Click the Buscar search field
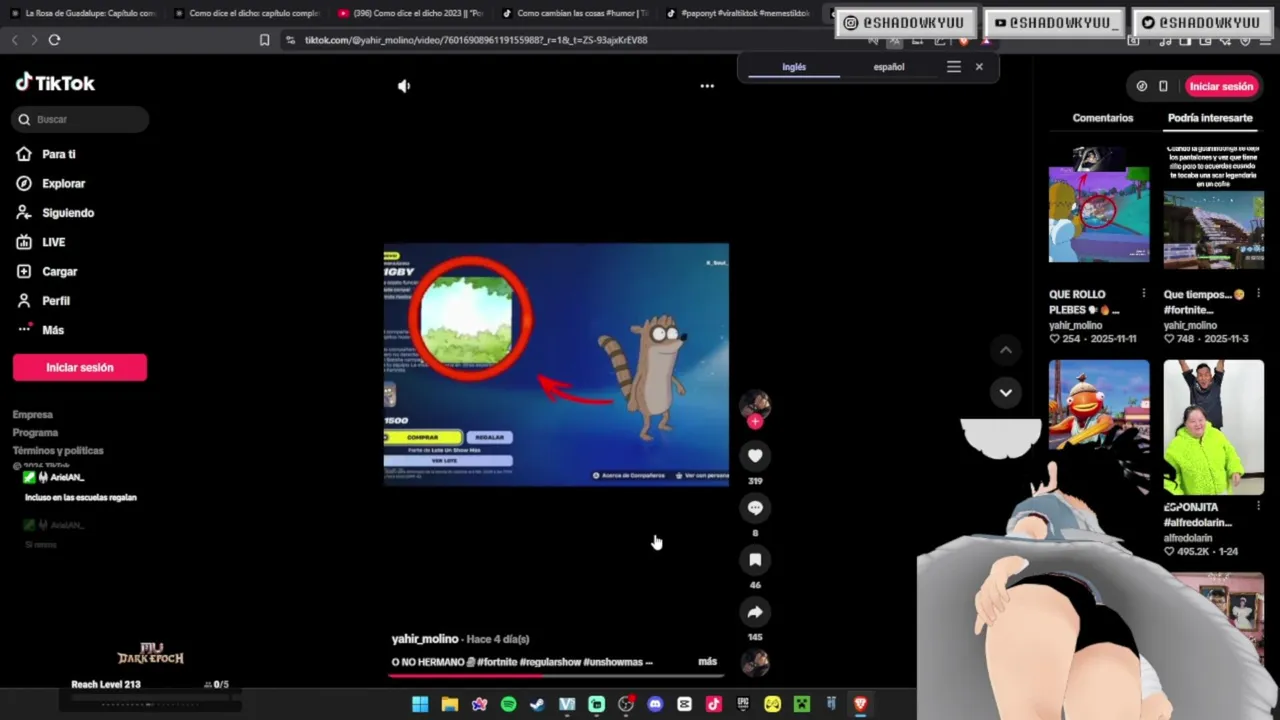The width and height of the screenshot is (1280, 720). point(81,119)
